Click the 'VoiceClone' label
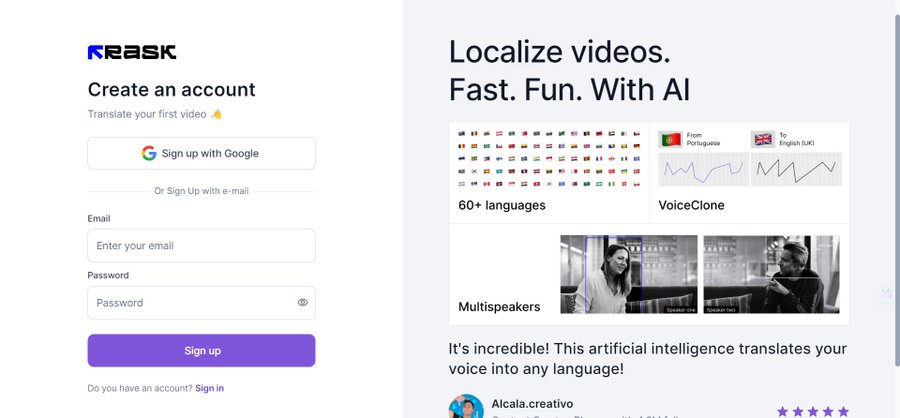Viewport: 900px width, 418px height. [691, 205]
